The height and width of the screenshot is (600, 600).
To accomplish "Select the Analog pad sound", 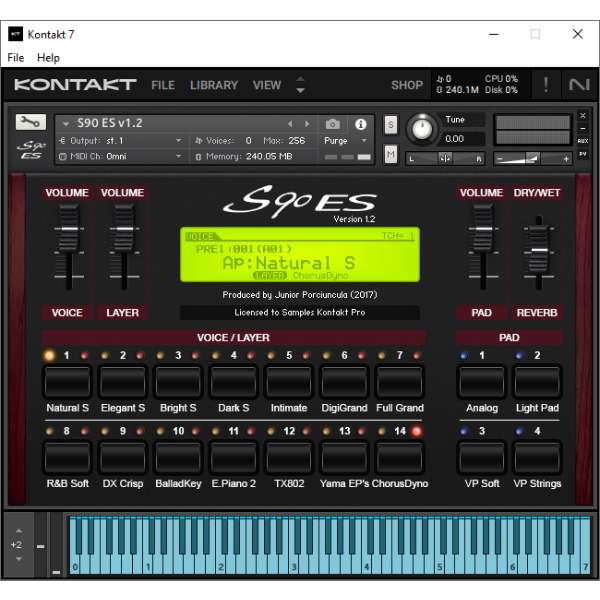I will pyautogui.click(x=482, y=382).
